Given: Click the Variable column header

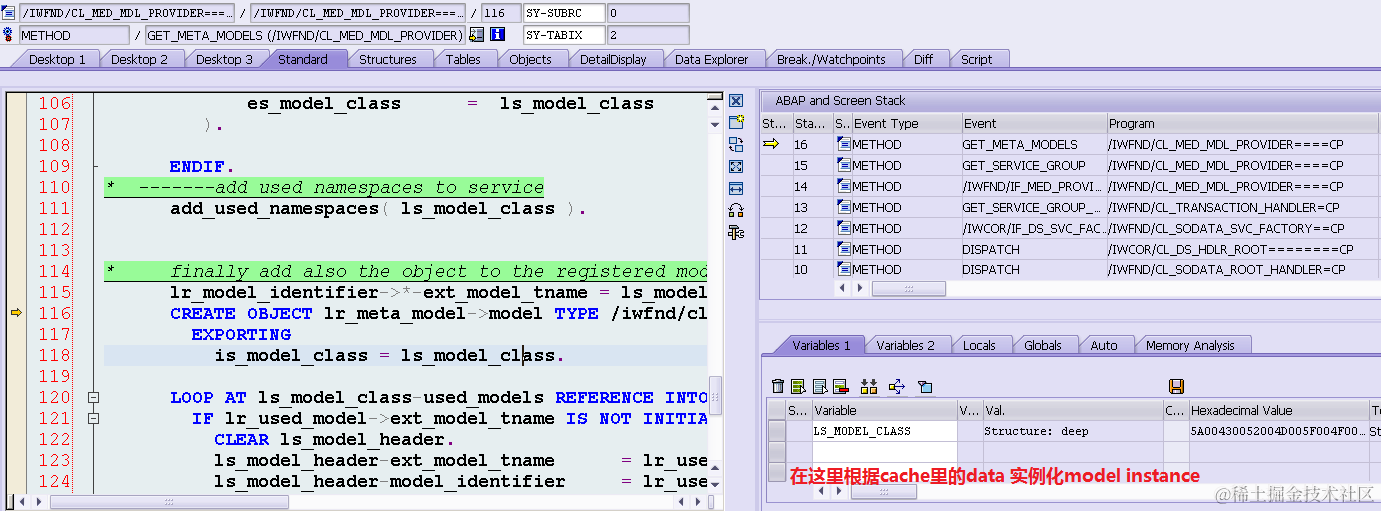Looking at the screenshot, I should point(884,410).
